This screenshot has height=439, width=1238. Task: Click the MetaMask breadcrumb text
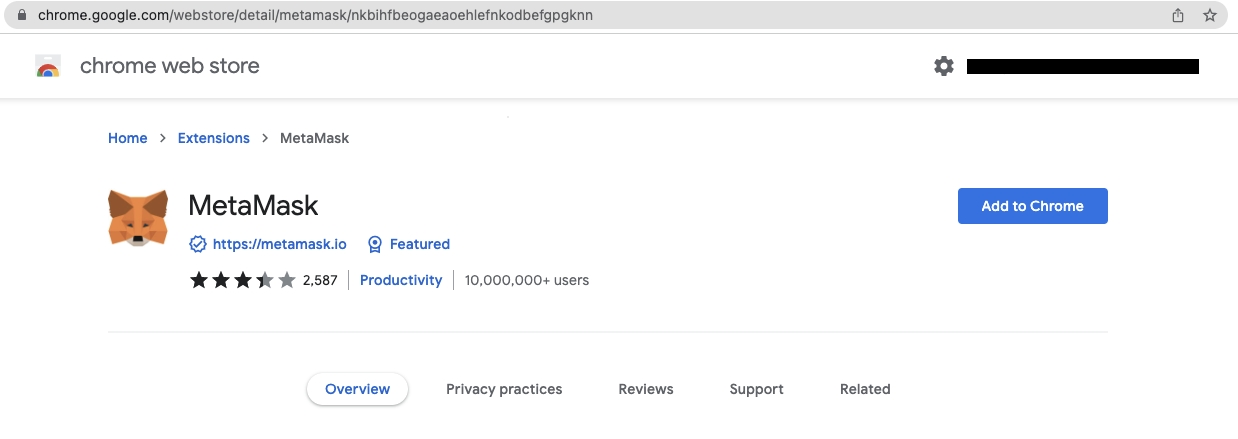point(315,138)
